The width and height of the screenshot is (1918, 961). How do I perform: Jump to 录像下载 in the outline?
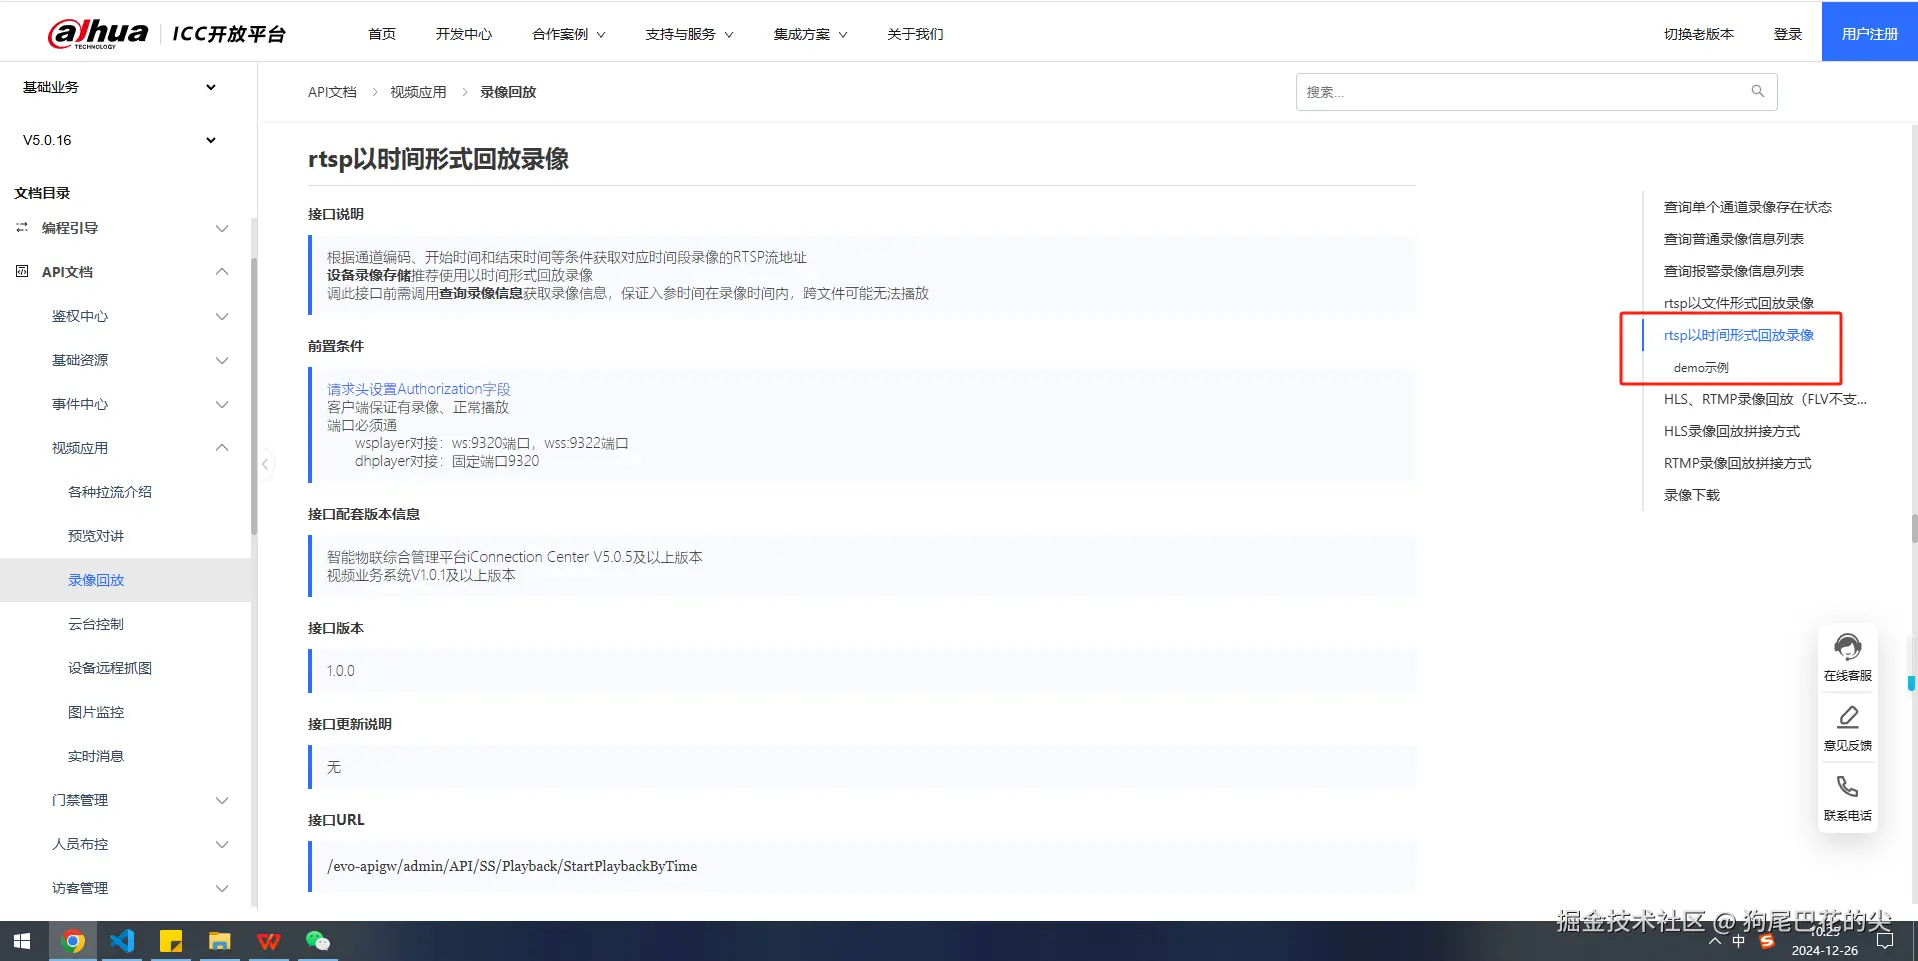click(x=1692, y=495)
